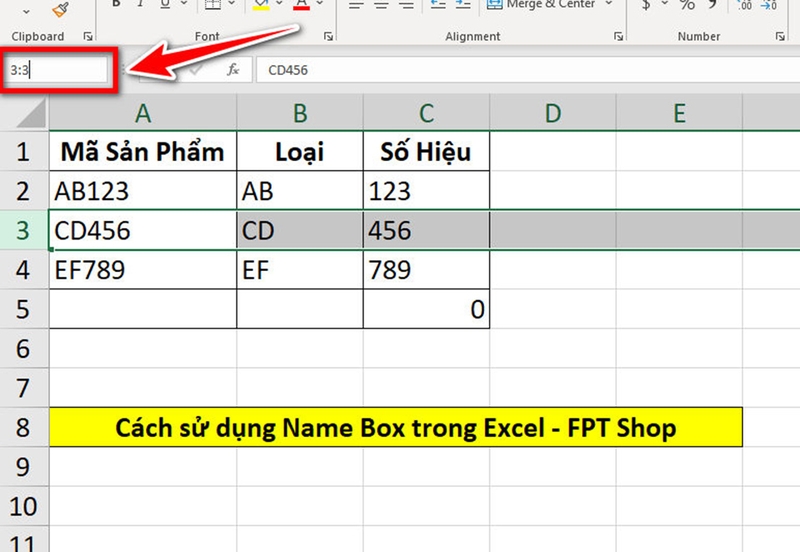The width and height of the screenshot is (800, 552).
Task: Expand the Borders dropdown arrow
Action: 232,4
